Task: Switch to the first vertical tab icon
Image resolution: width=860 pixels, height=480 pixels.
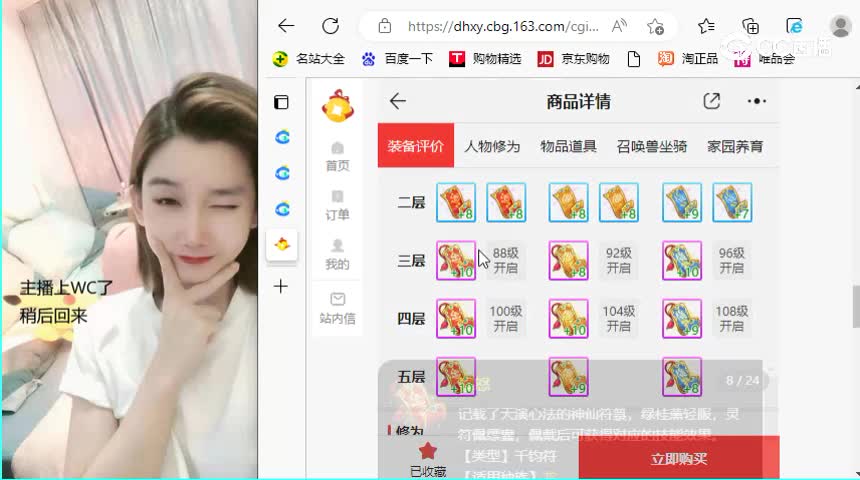Action: point(282,137)
